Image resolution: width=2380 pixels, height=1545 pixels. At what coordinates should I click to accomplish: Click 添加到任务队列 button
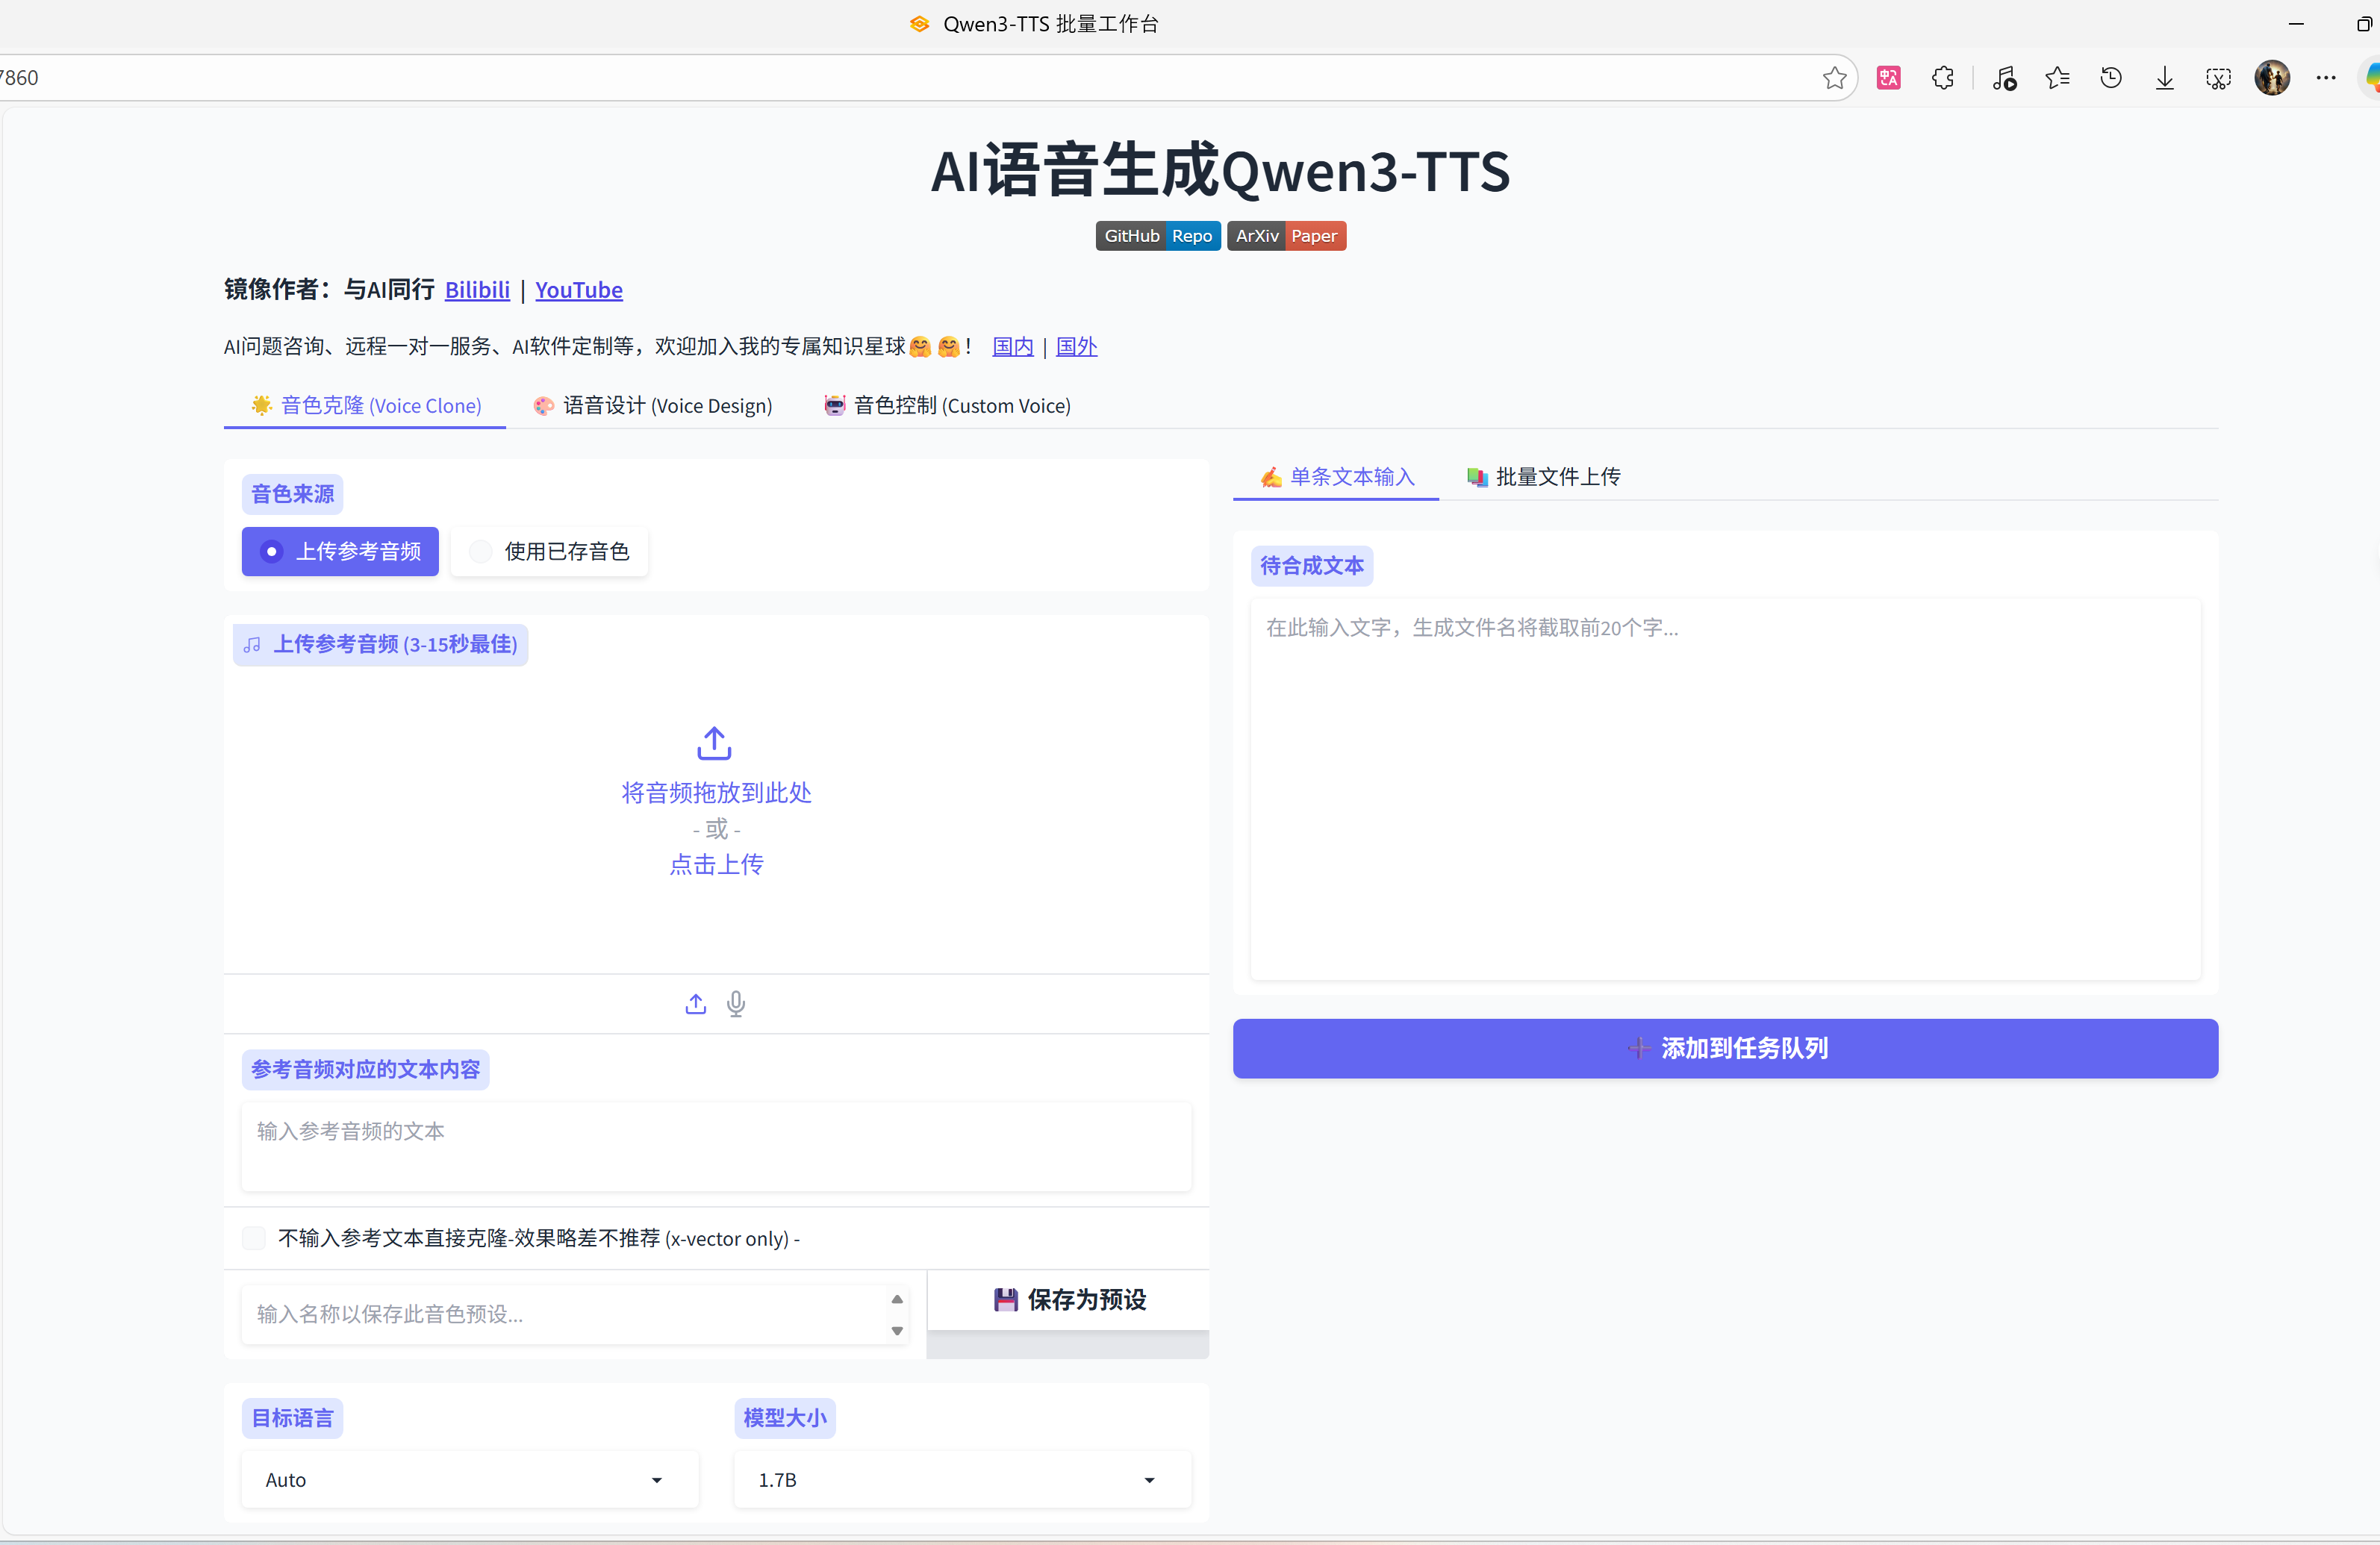click(x=1725, y=1048)
